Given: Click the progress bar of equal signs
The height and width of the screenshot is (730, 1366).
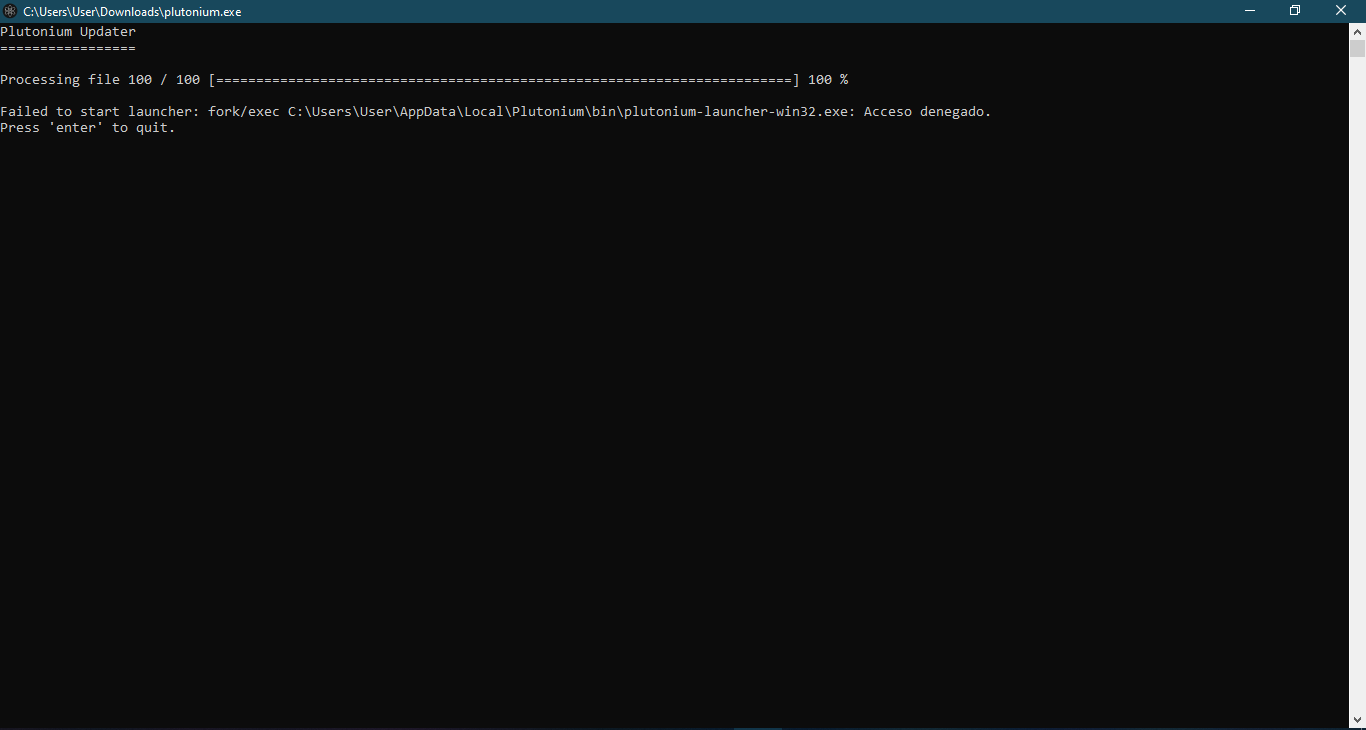Looking at the screenshot, I should point(504,80).
